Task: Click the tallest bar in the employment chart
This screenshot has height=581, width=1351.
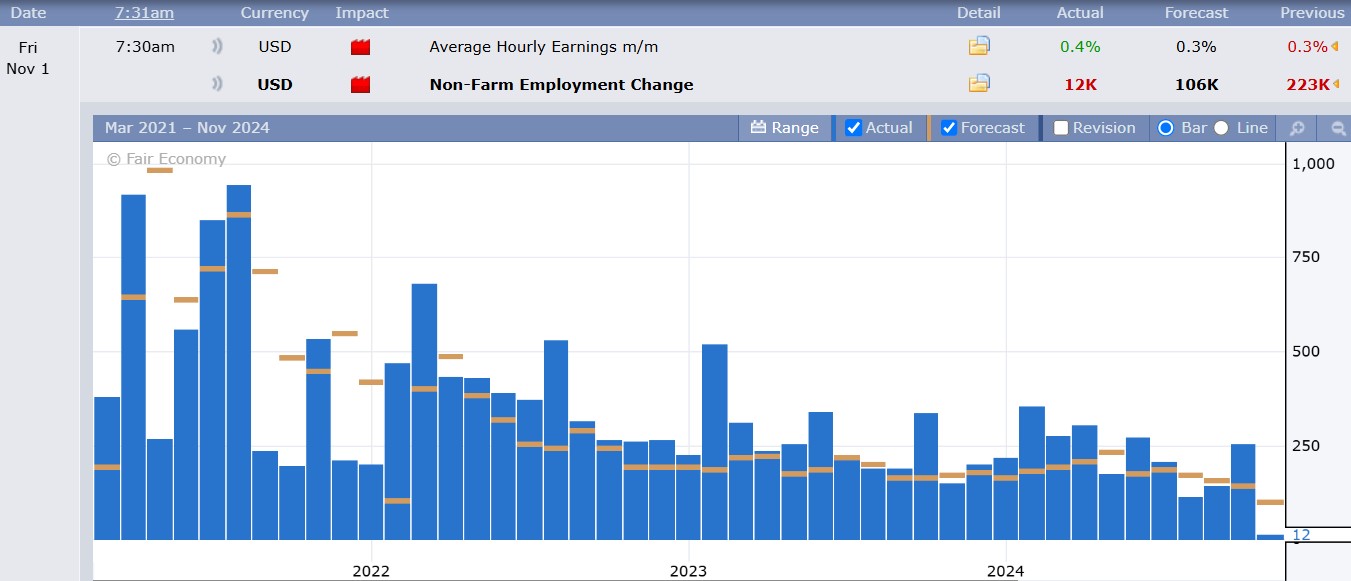Action: click(x=236, y=360)
